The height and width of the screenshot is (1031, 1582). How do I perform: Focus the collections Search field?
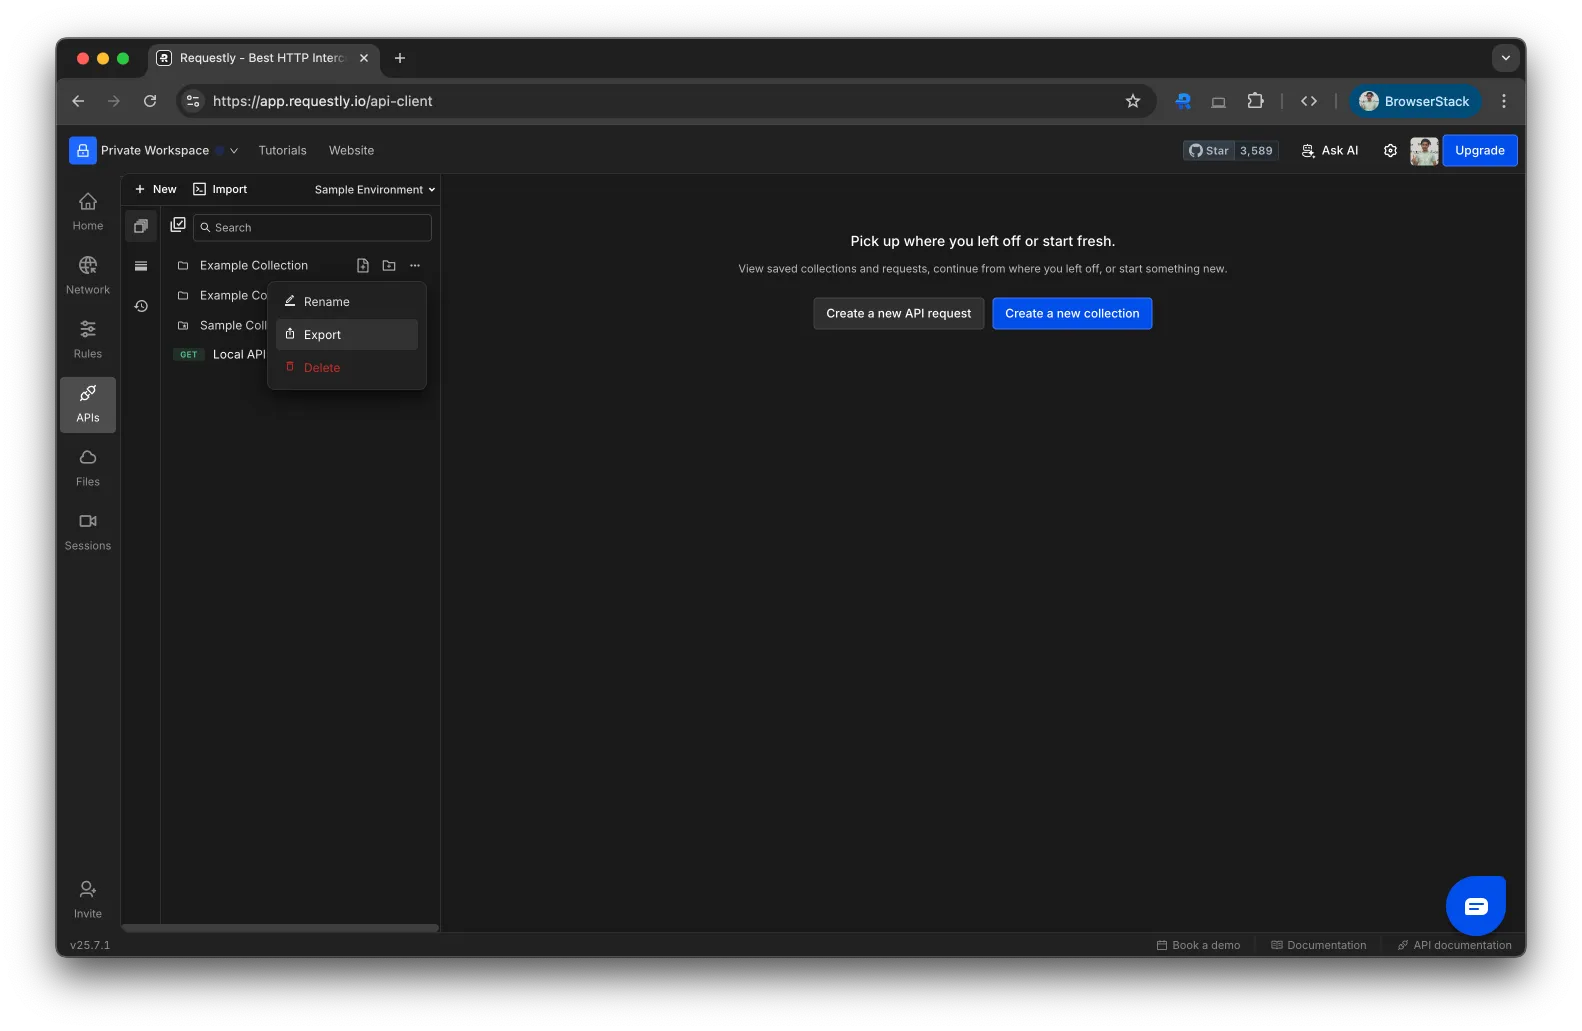pos(312,227)
